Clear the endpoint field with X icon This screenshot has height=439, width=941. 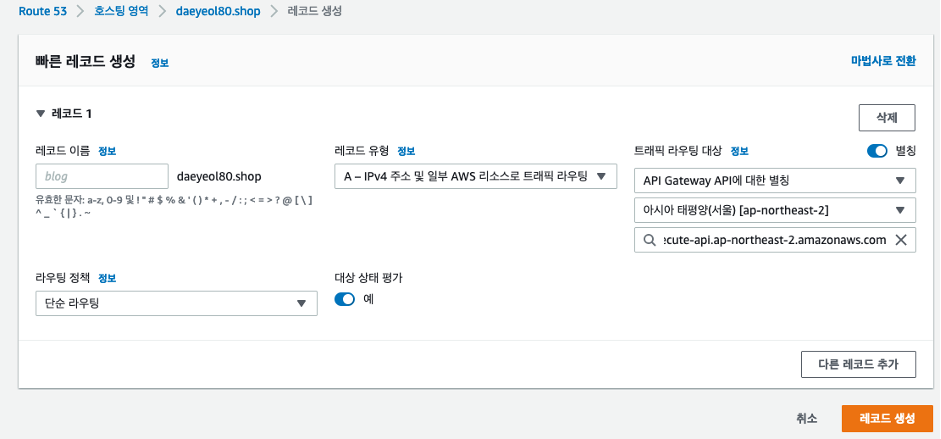(x=900, y=240)
